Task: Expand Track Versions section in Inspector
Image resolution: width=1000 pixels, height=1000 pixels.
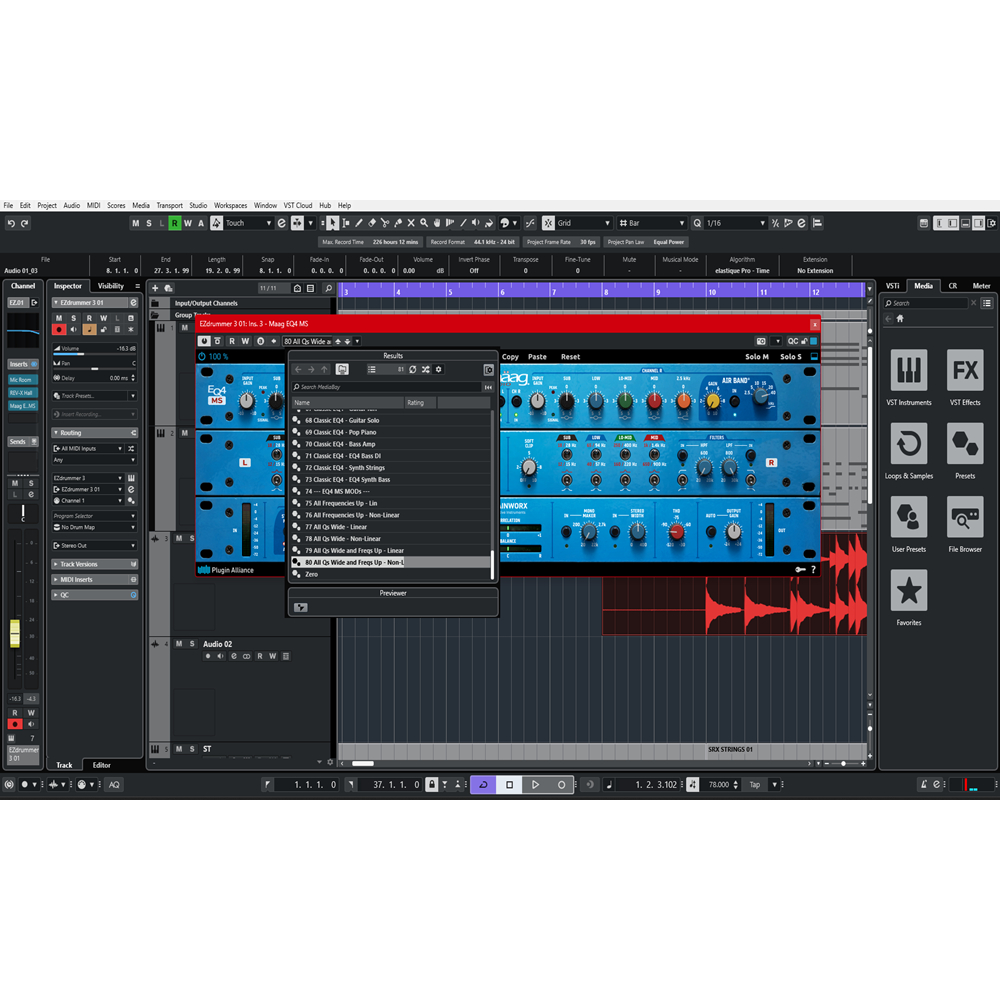Action: click(x=94, y=564)
